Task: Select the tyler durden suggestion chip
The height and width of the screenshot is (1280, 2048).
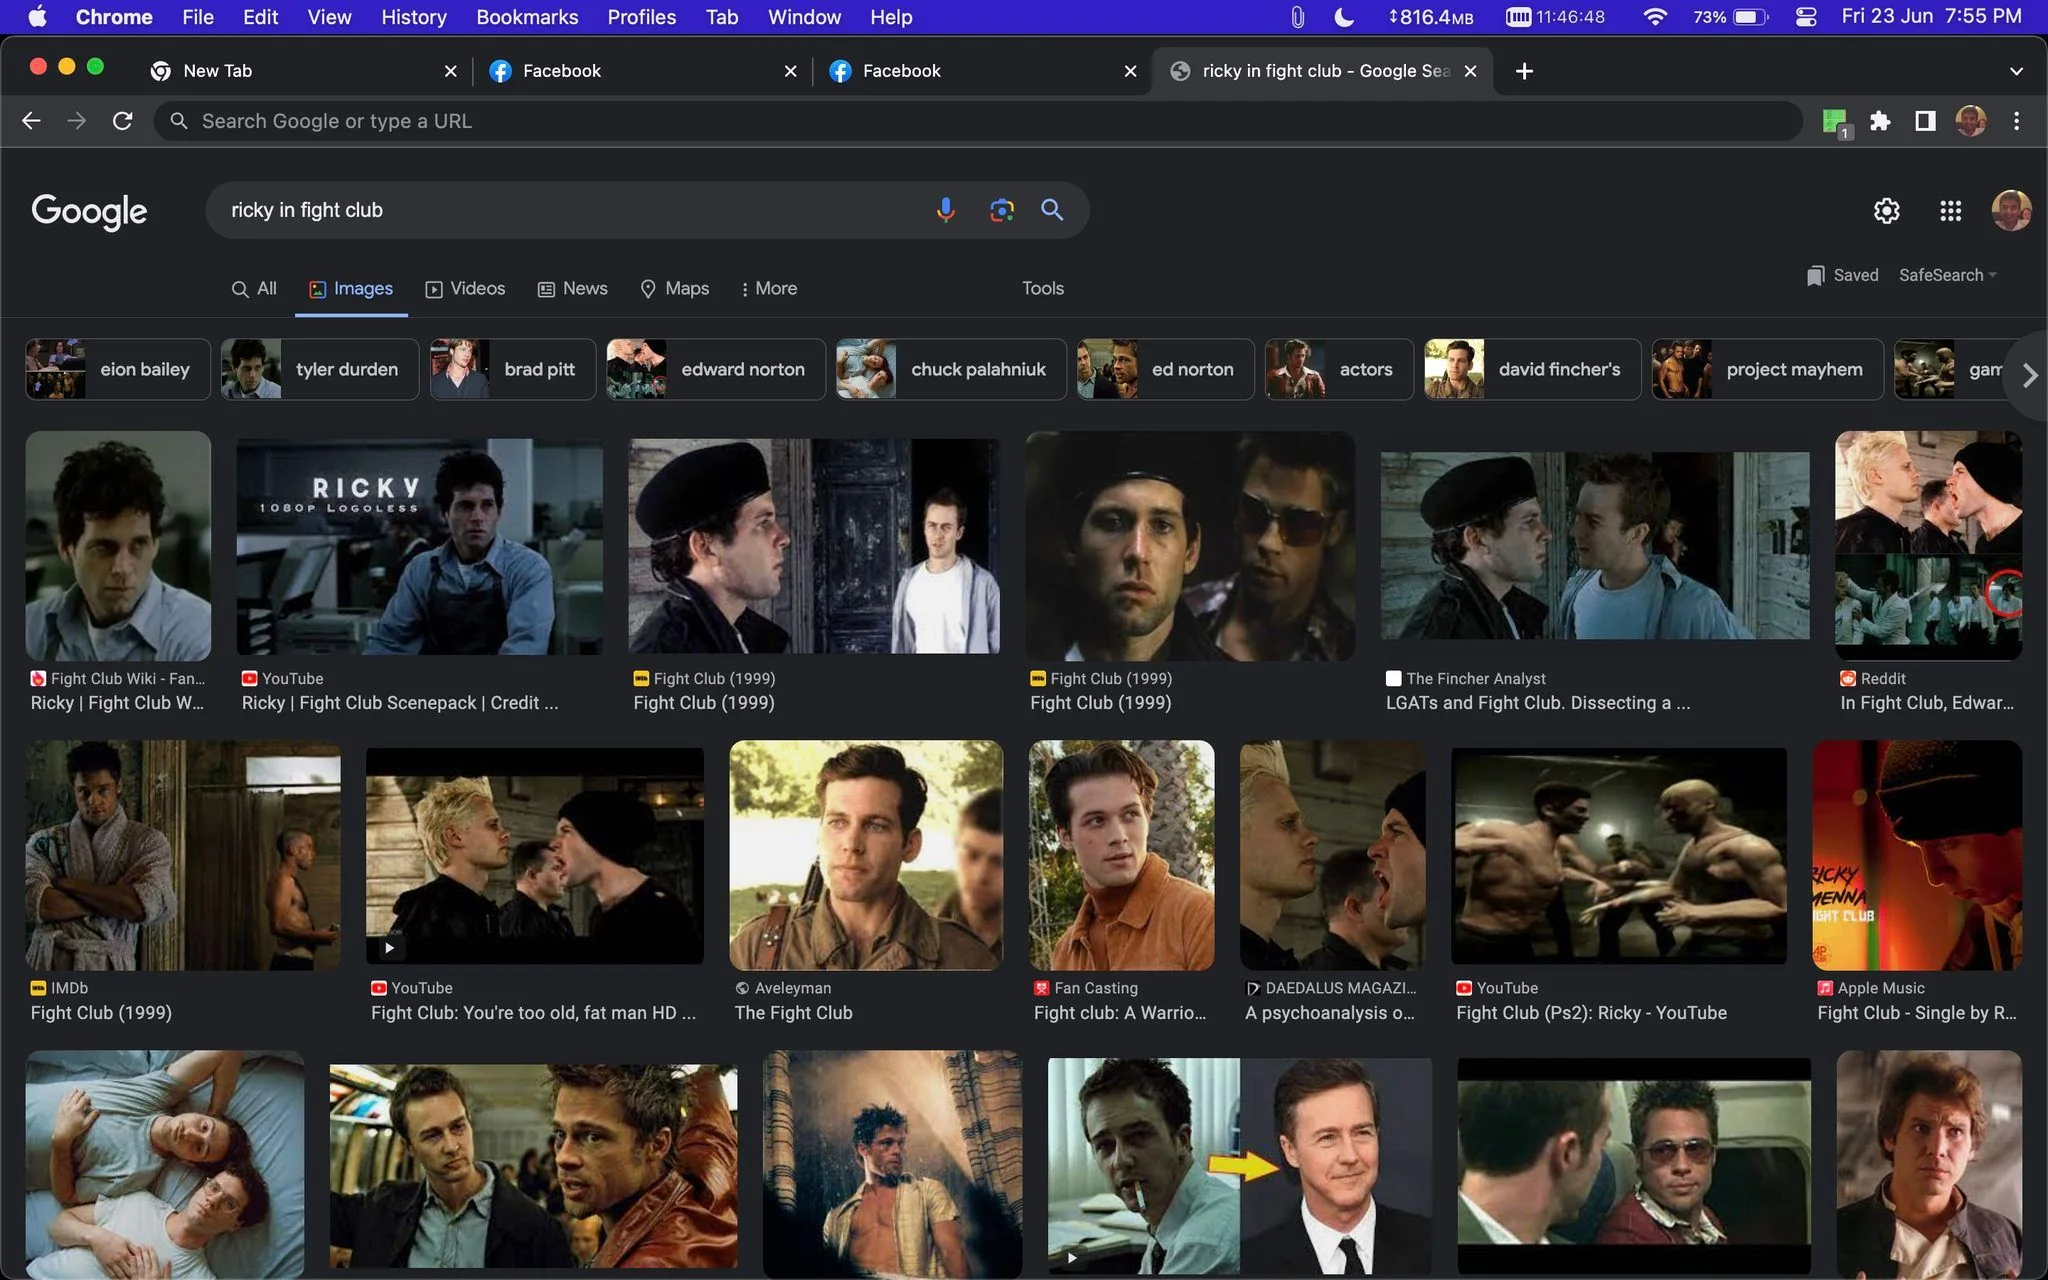Action: coord(320,369)
